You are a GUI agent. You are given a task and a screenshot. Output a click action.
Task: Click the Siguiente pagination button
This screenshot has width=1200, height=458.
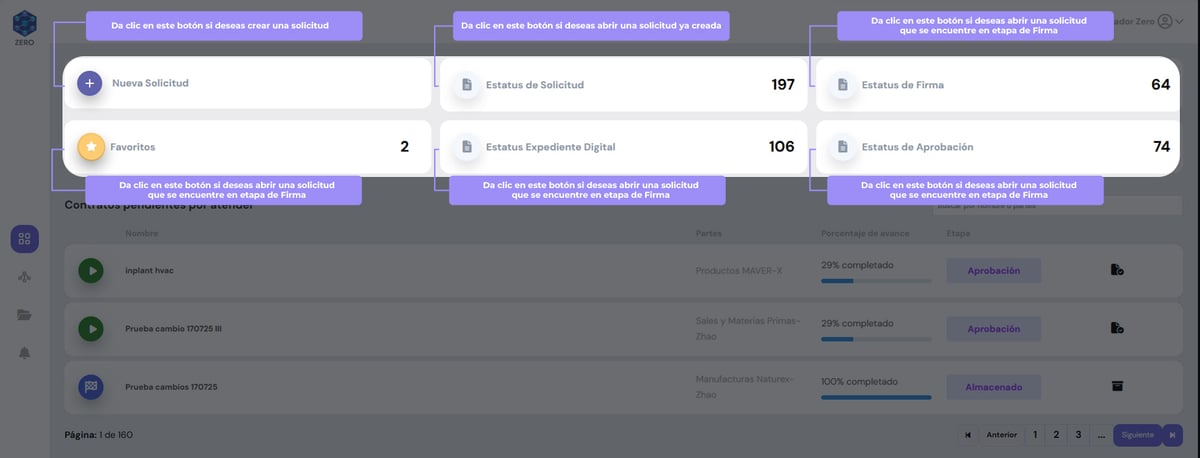pos(1137,435)
